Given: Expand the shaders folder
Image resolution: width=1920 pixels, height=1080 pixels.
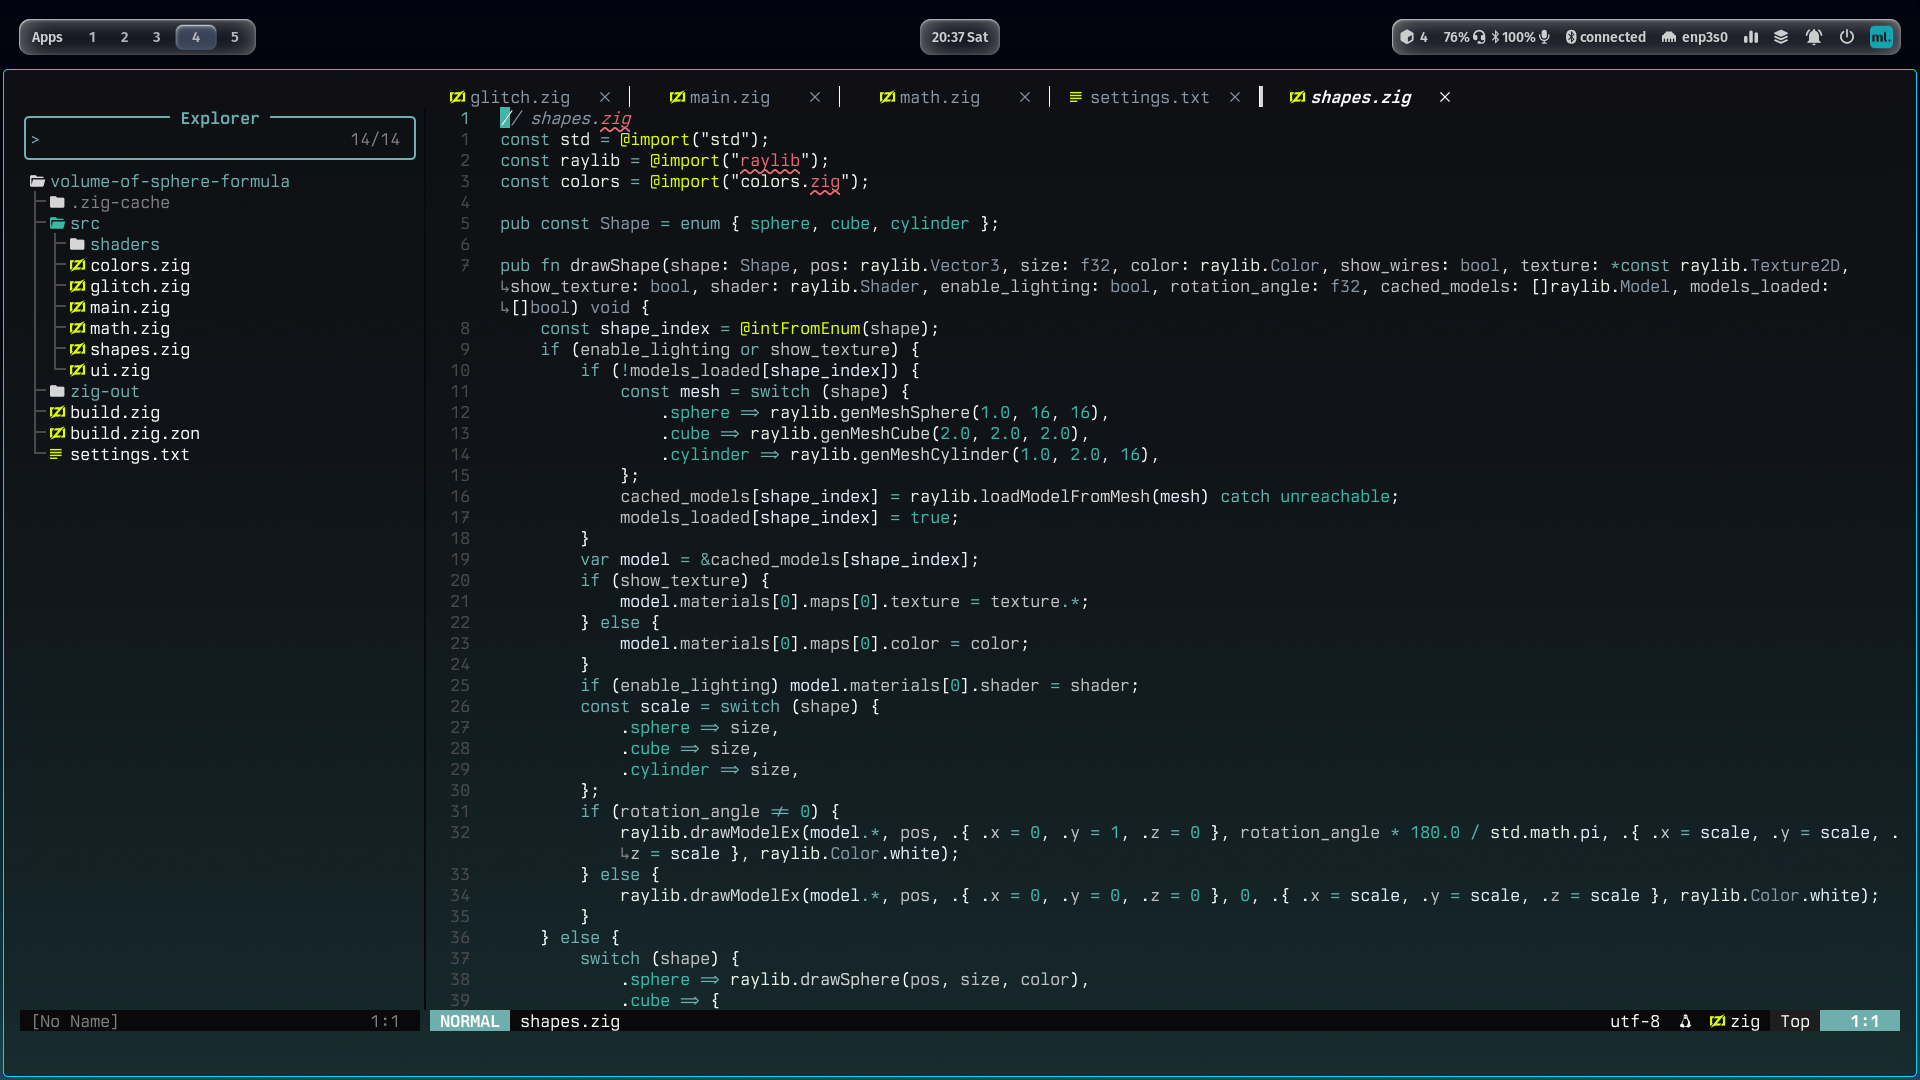Looking at the screenshot, I should [x=124, y=244].
